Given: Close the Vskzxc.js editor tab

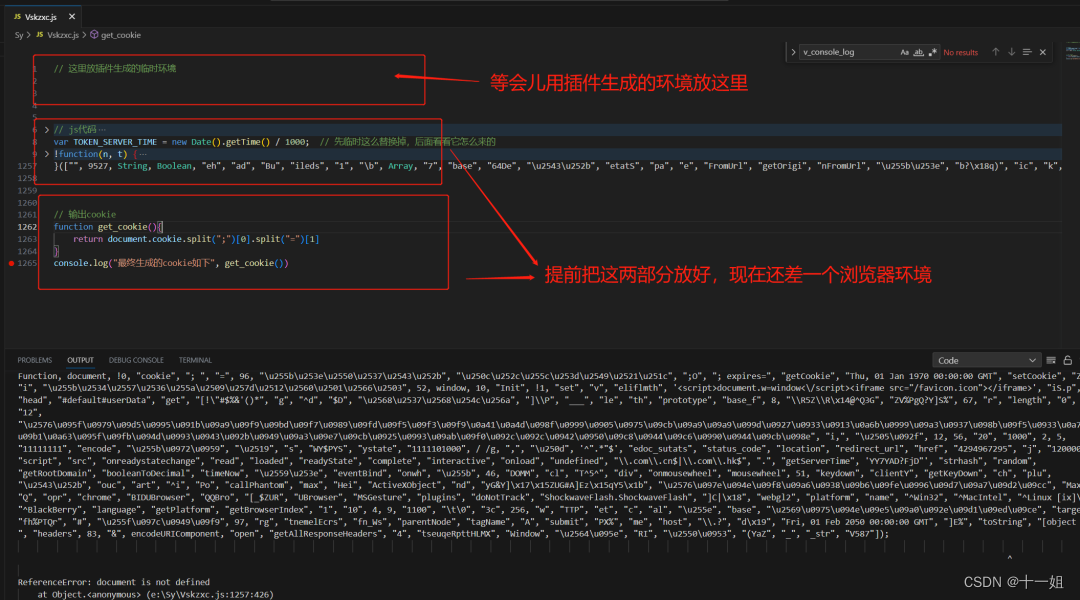Looking at the screenshot, I should coord(72,17).
